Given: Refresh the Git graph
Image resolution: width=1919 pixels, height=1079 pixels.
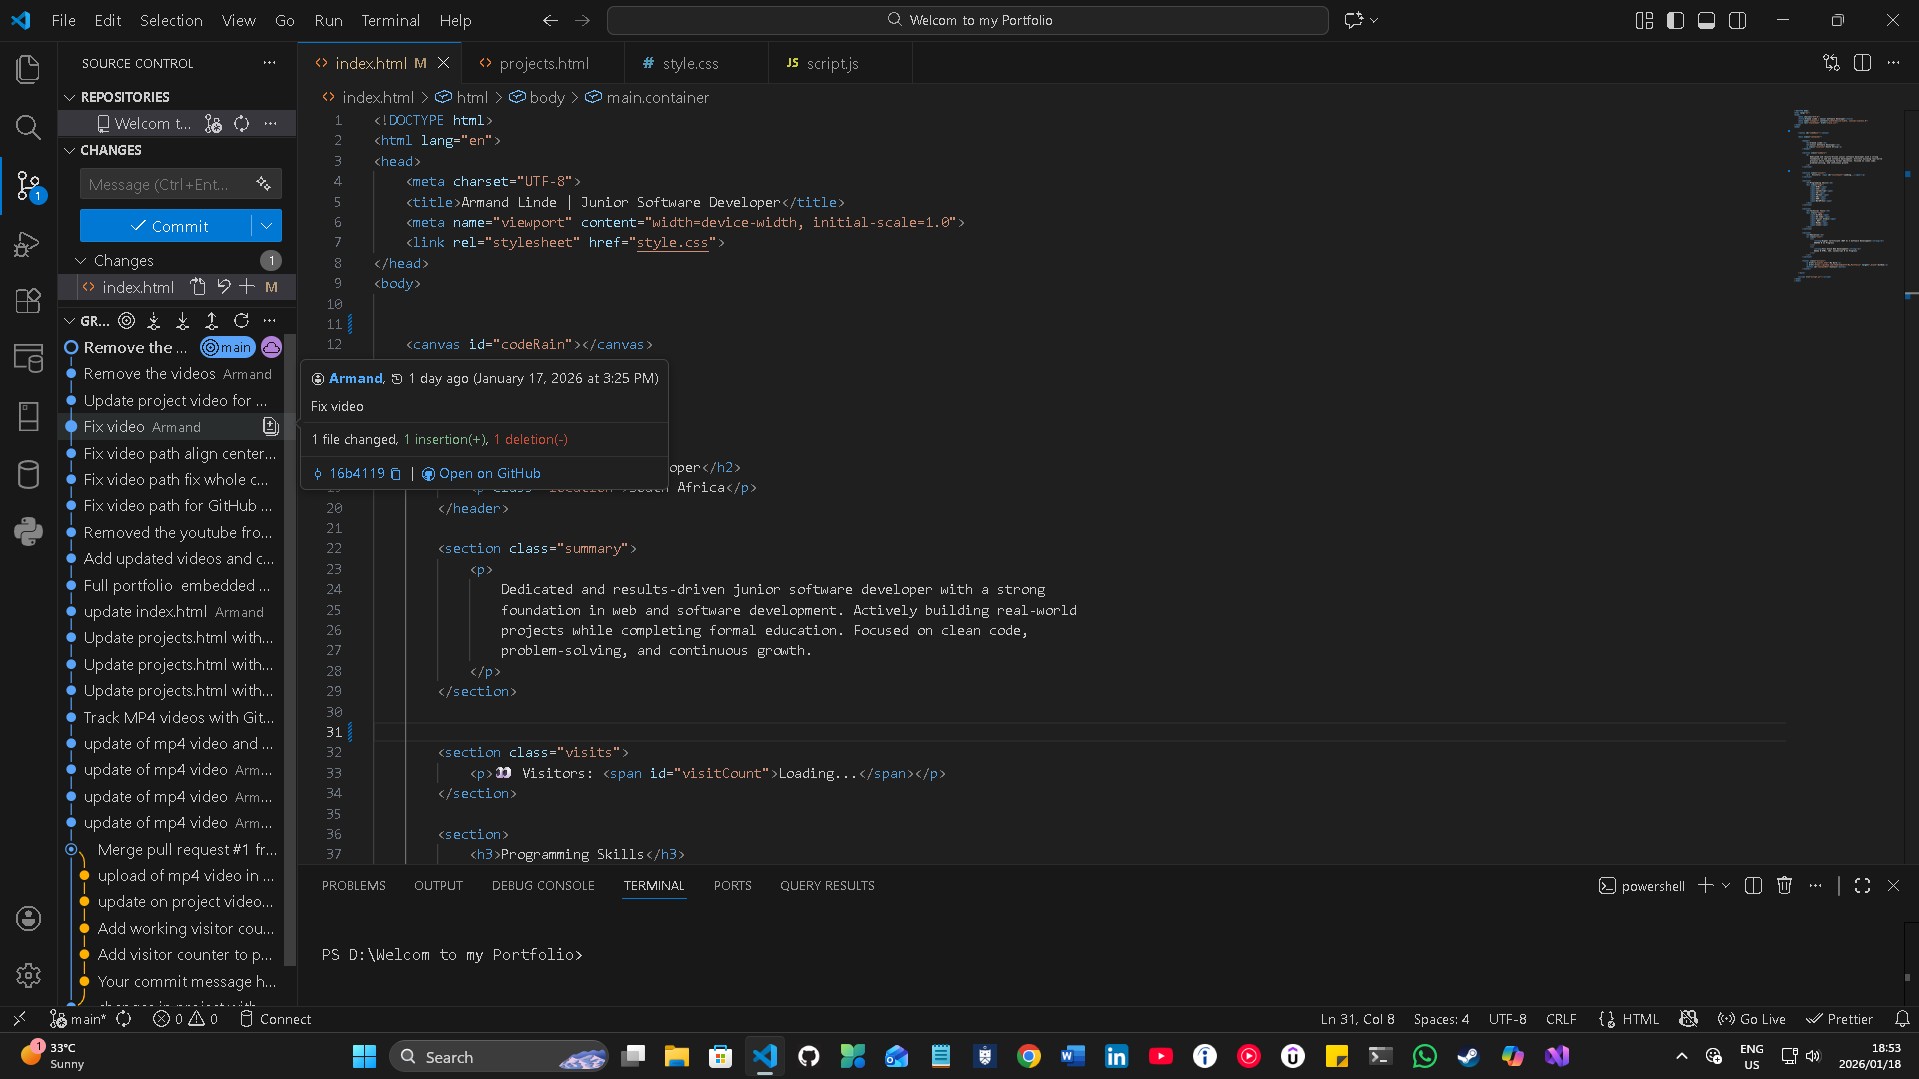Looking at the screenshot, I should [240, 320].
